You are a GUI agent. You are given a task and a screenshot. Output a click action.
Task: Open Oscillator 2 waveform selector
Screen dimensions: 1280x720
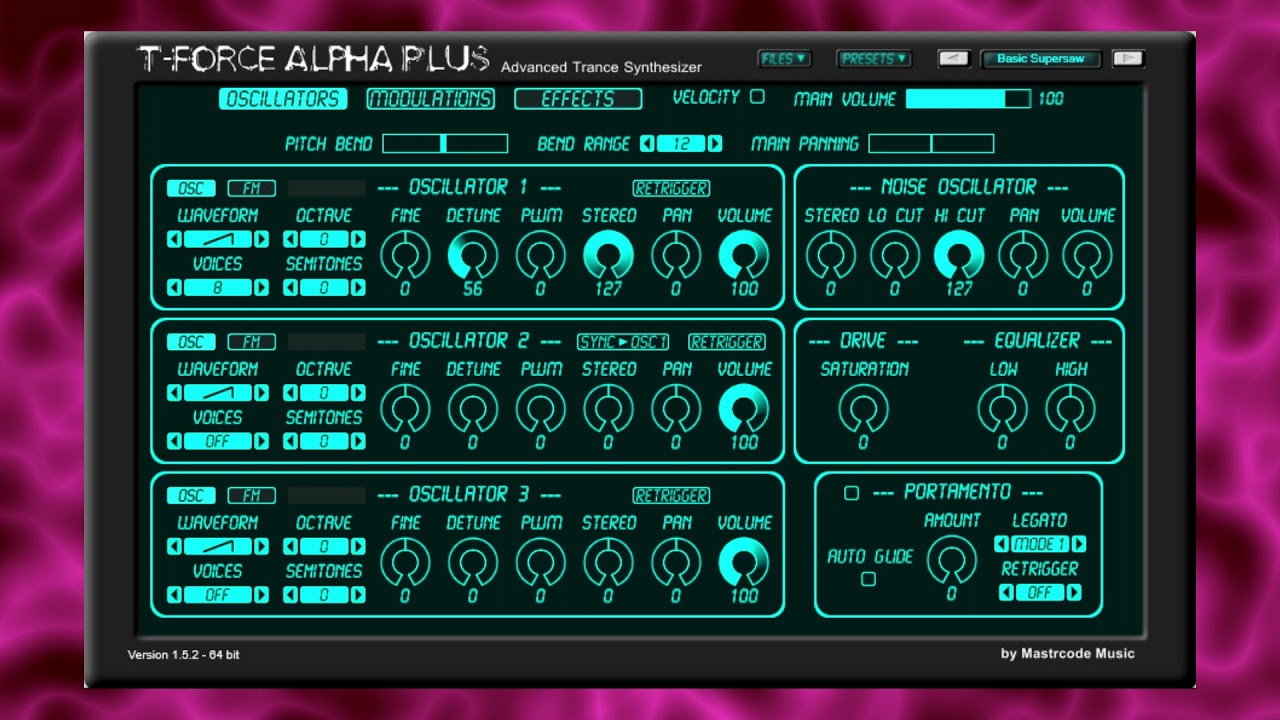click(218, 393)
